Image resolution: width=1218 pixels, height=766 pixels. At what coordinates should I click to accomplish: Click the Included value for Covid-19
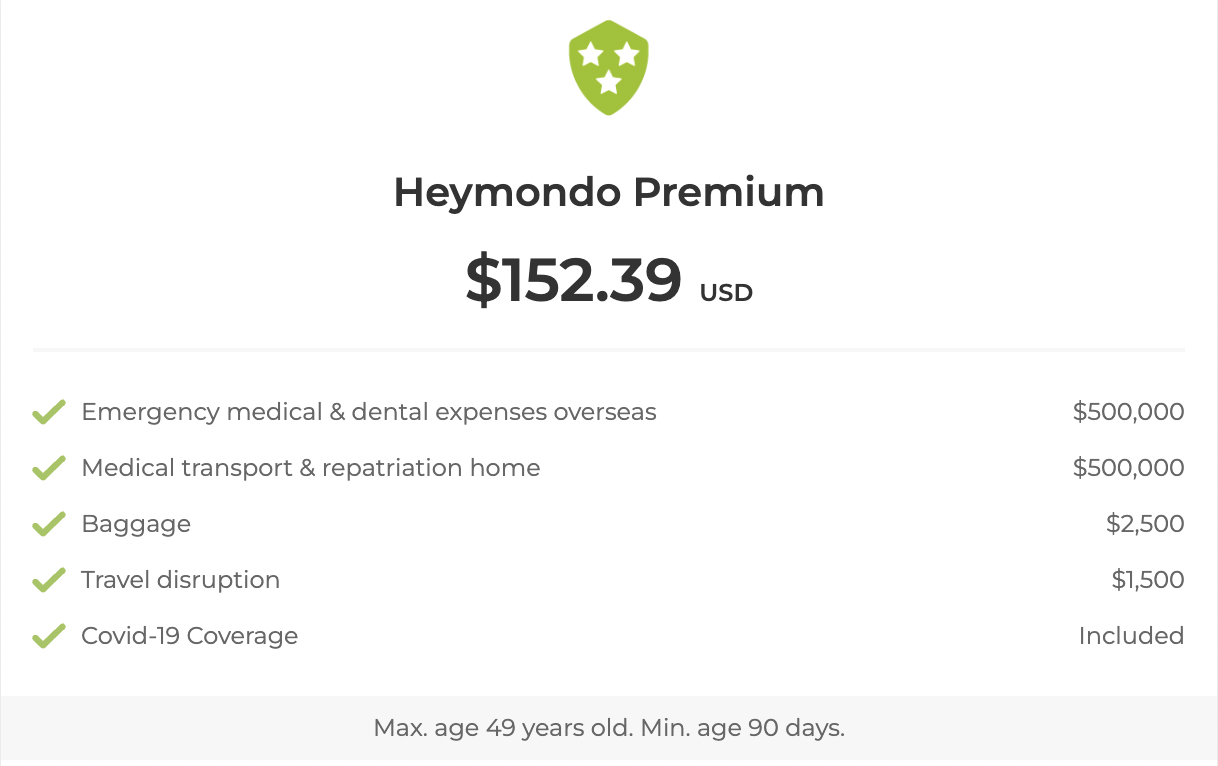(1132, 636)
